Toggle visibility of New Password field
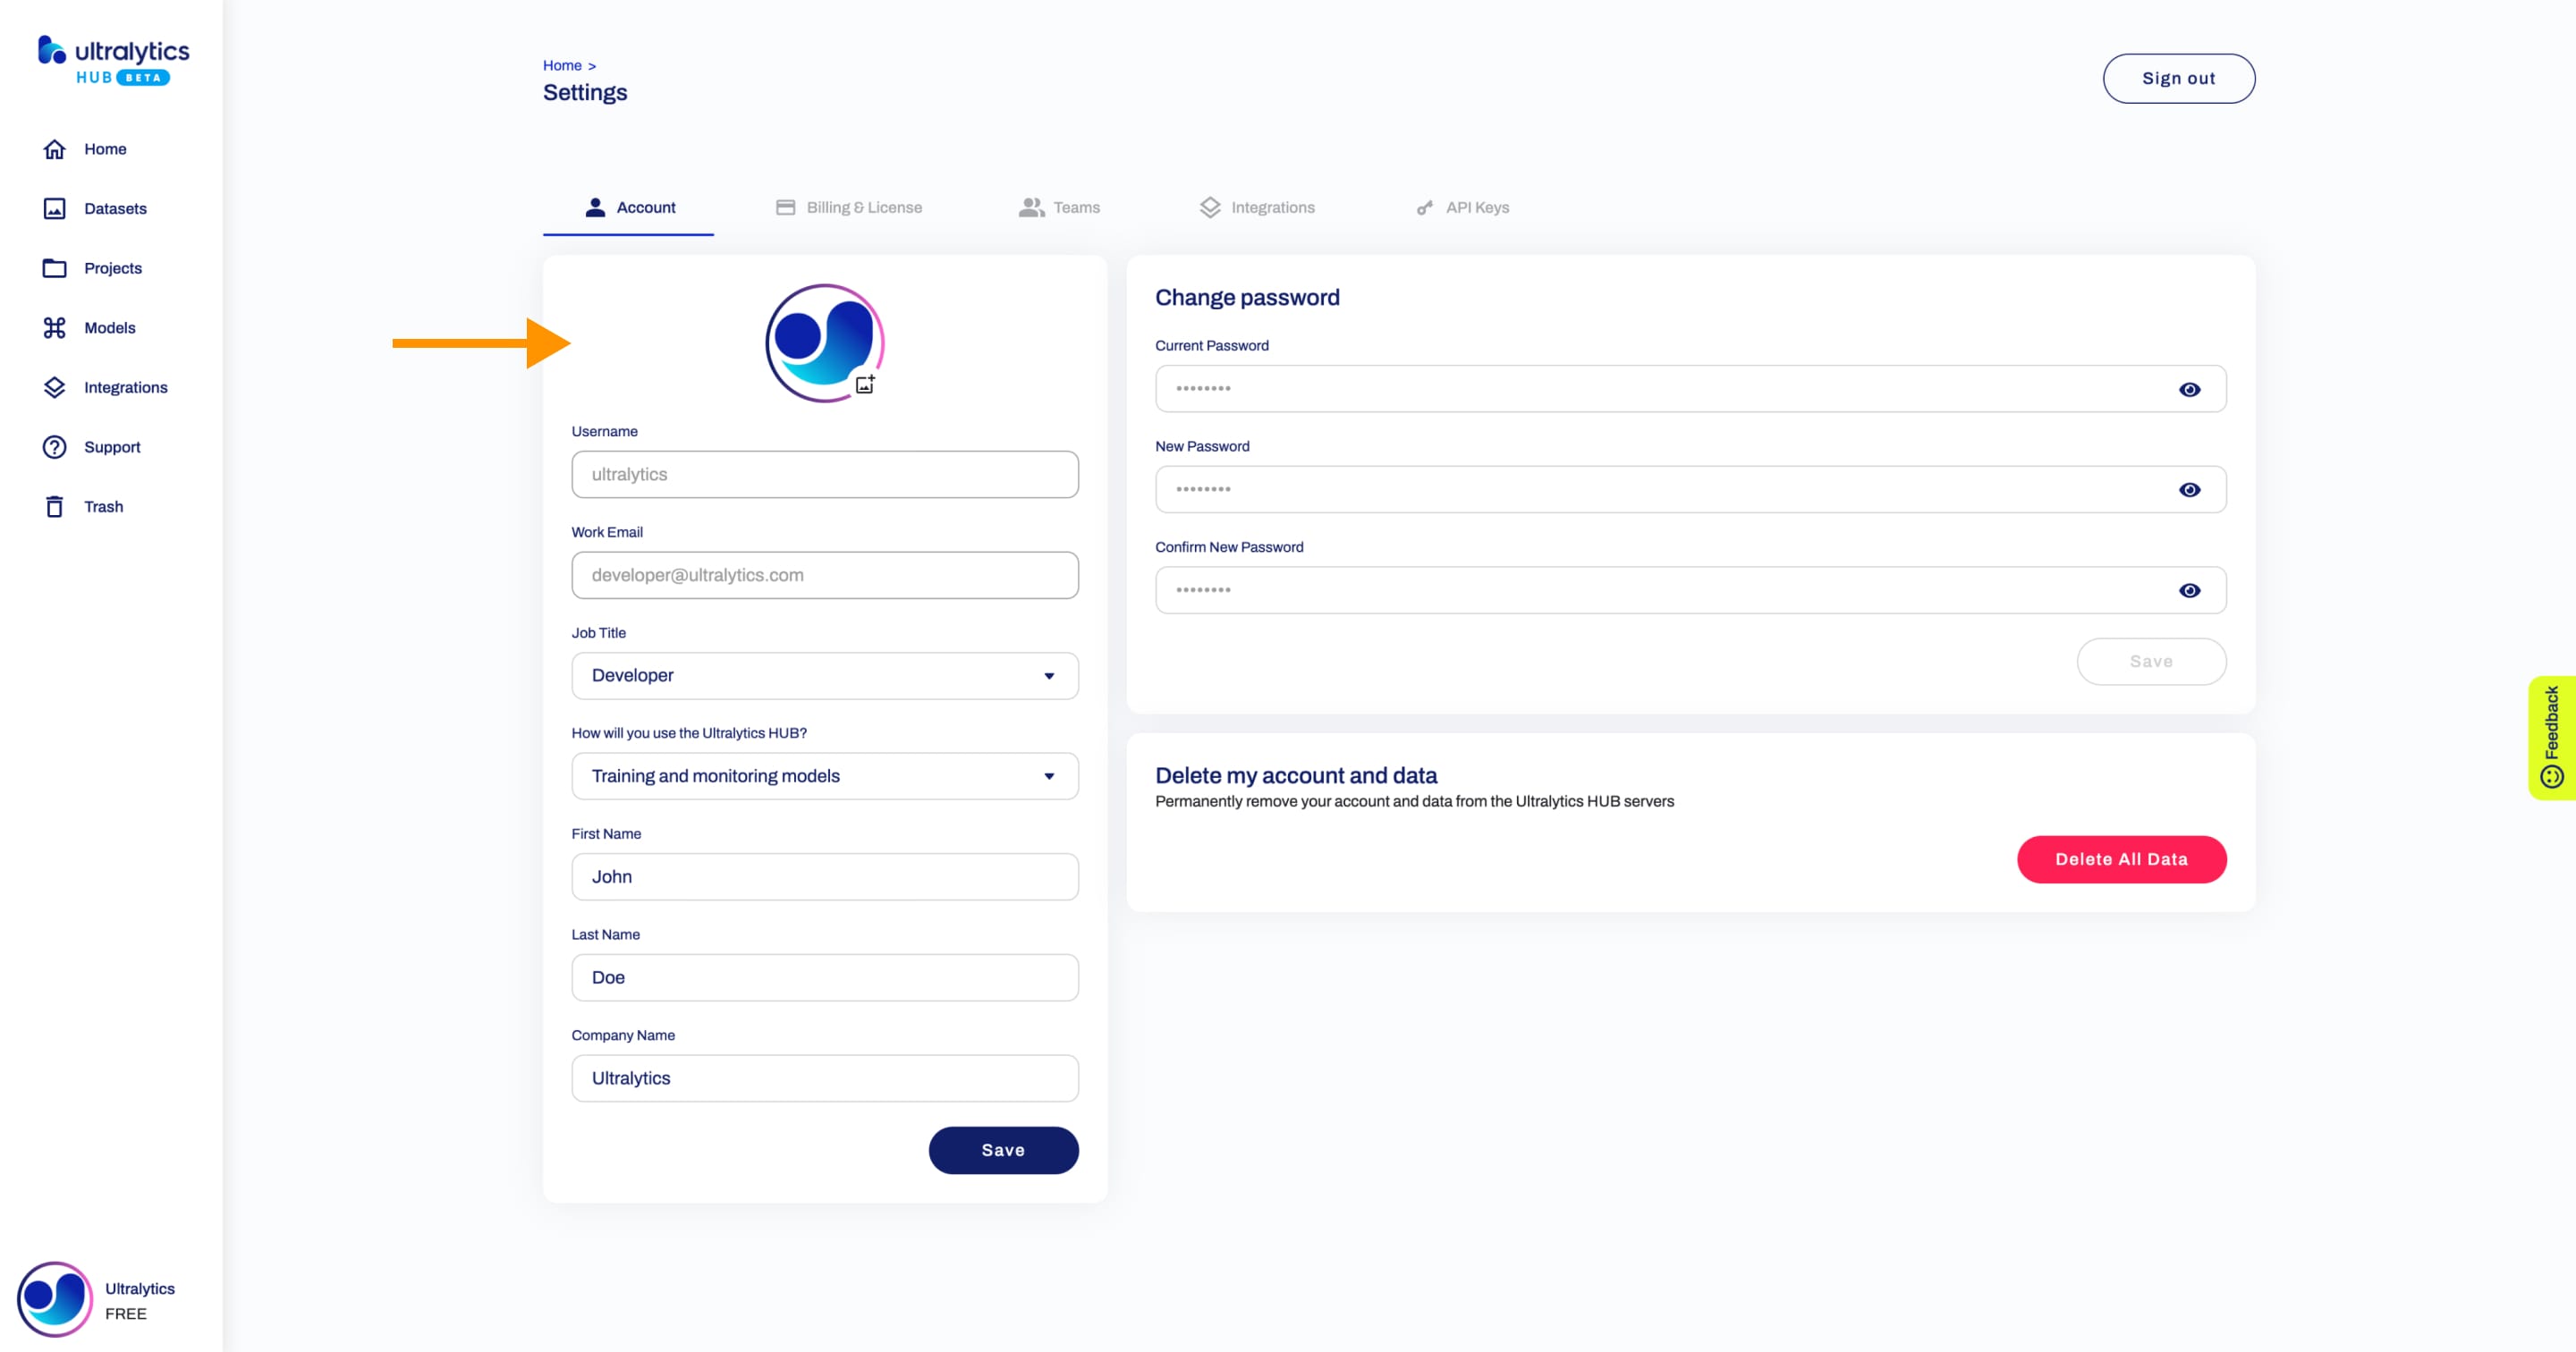The height and width of the screenshot is (1352, 2576). pos(2188,490)
